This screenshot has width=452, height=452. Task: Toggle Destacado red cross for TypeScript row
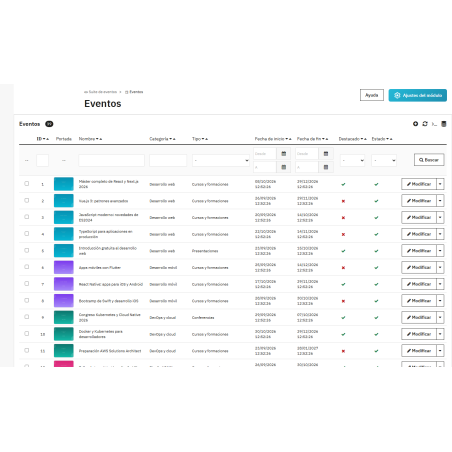[343, 234]
